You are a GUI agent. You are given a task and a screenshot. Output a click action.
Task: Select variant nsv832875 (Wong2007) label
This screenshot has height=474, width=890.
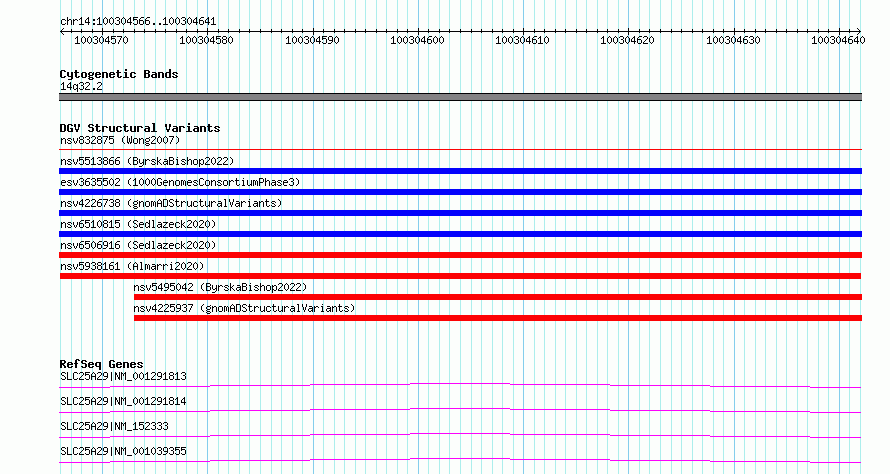[120, 140]
